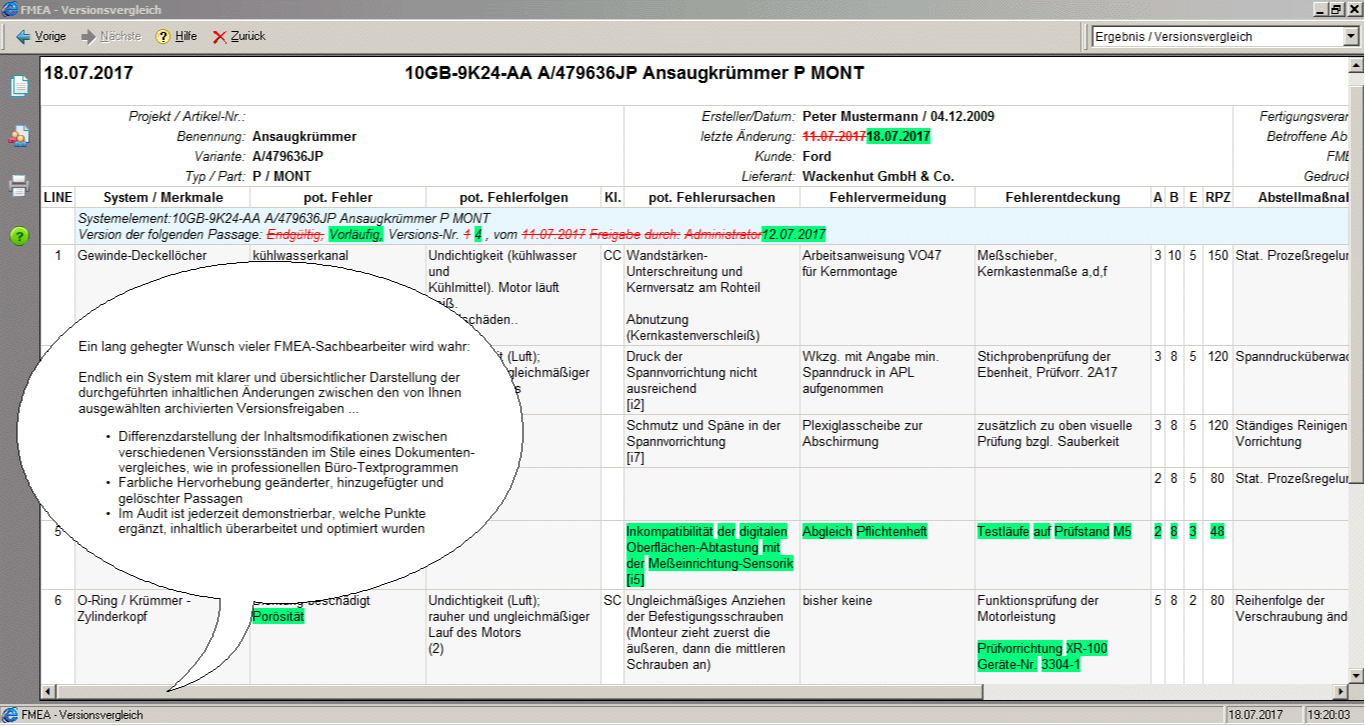
Task: Click the highlighted 12.07.2017 version date
Action: (794, 234)
